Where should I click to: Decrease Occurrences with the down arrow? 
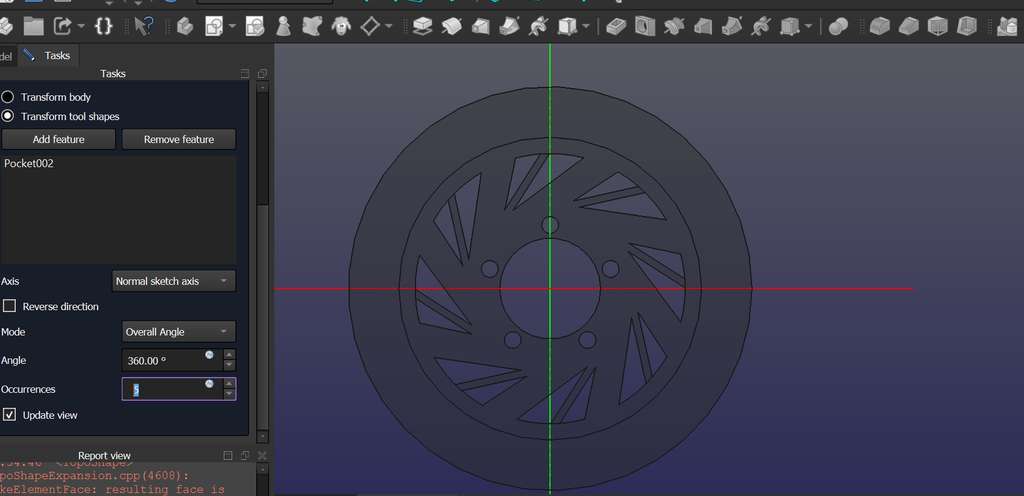[x=229, y=394]
